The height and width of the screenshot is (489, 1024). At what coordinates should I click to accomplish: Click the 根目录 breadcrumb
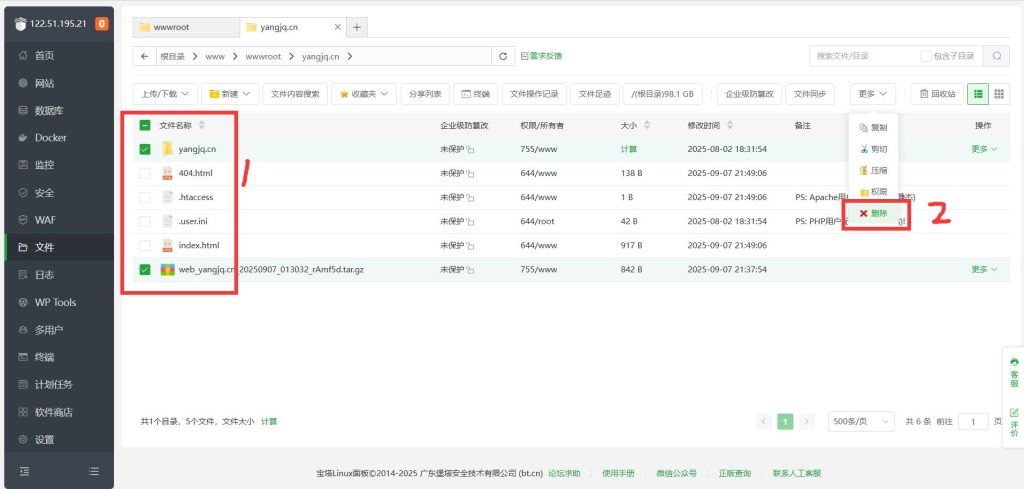coord(173,57)
